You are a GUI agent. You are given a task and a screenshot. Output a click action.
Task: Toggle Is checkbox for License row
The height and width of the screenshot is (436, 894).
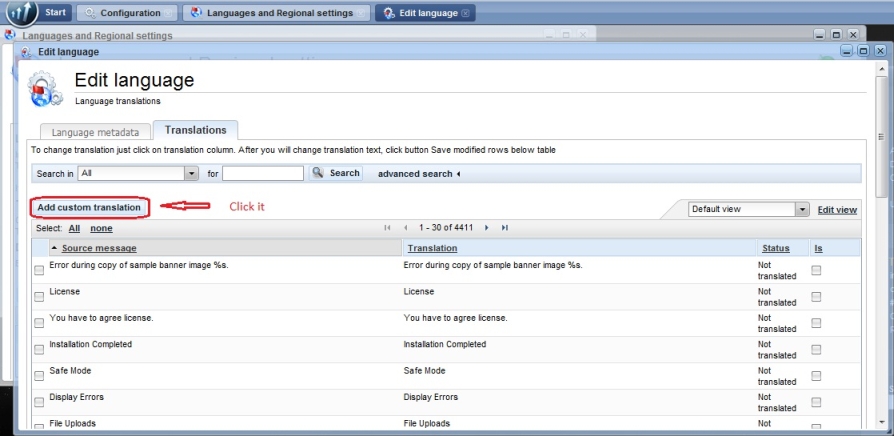click(x=816, y=296)
